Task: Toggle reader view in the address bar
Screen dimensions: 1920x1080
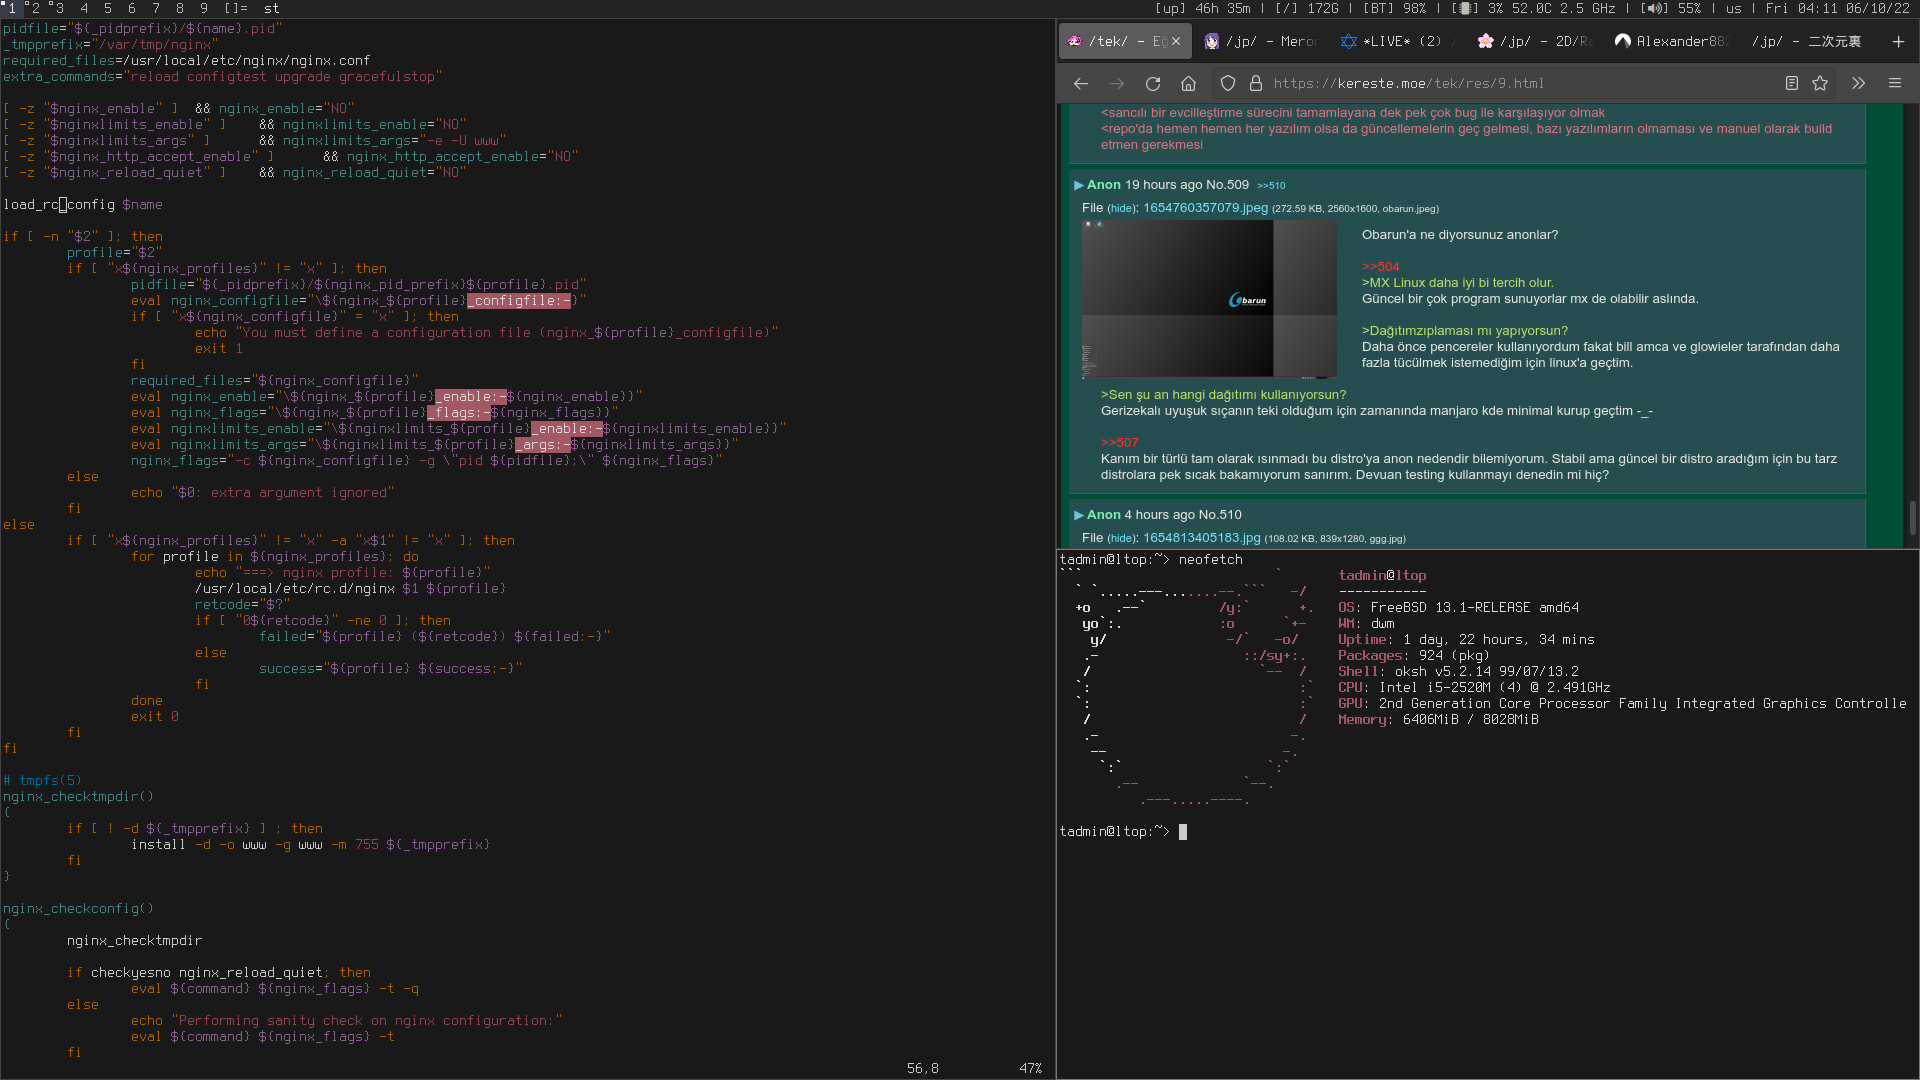Action: [1792, 84]
